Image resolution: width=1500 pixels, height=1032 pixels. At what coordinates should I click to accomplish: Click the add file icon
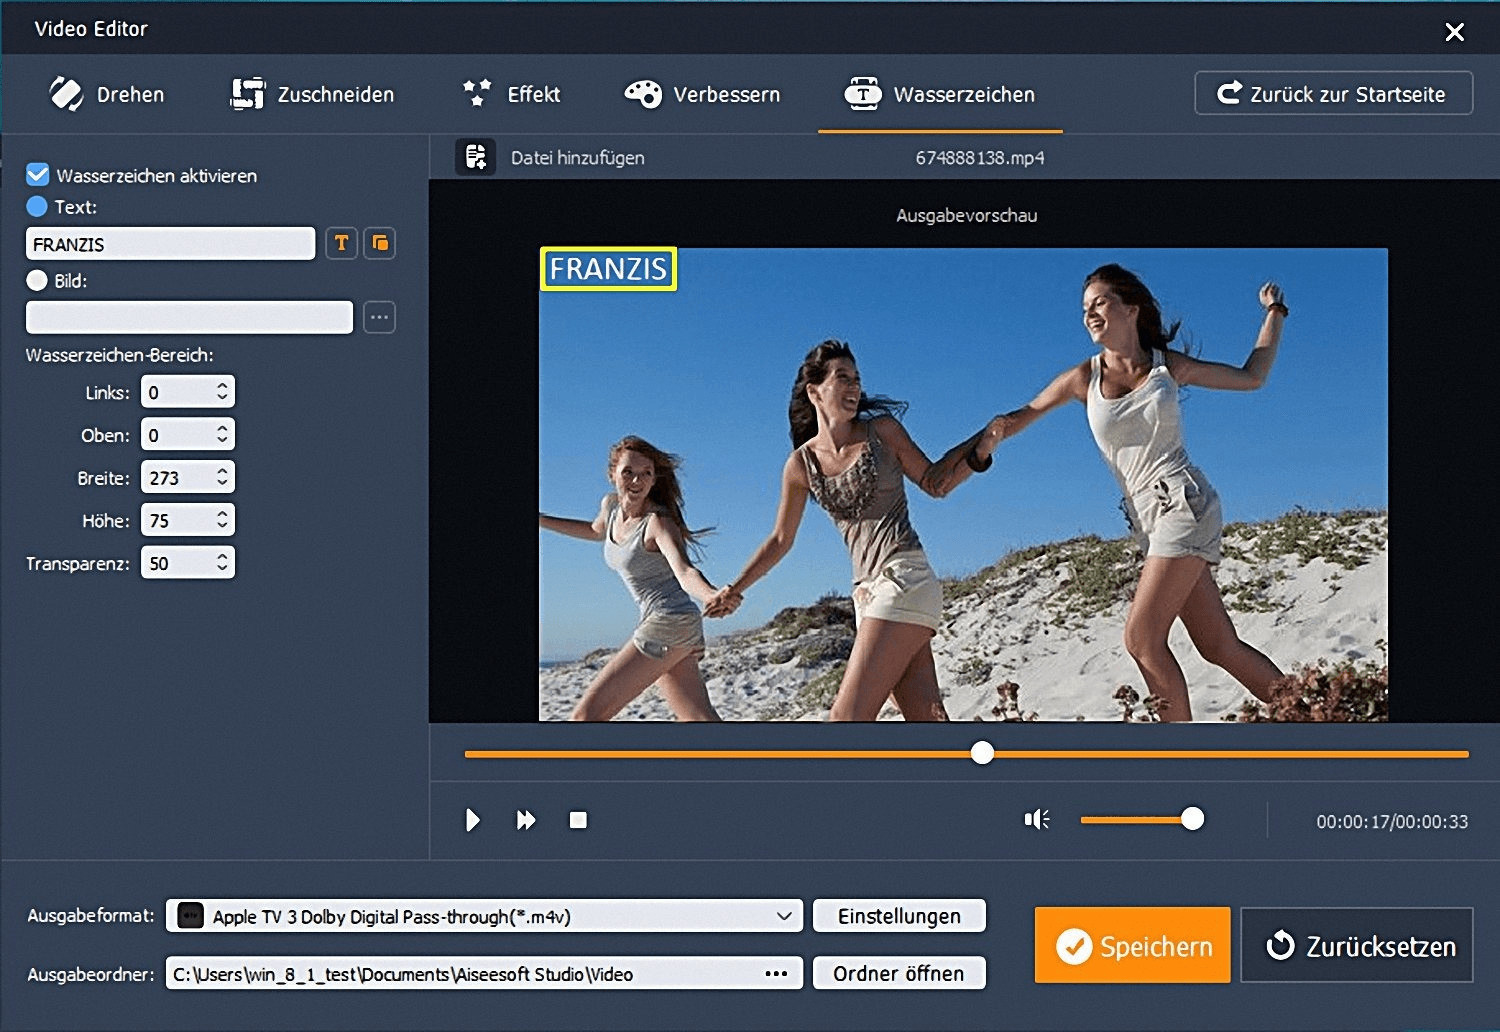pyautogui.click(x=476, y=157)
